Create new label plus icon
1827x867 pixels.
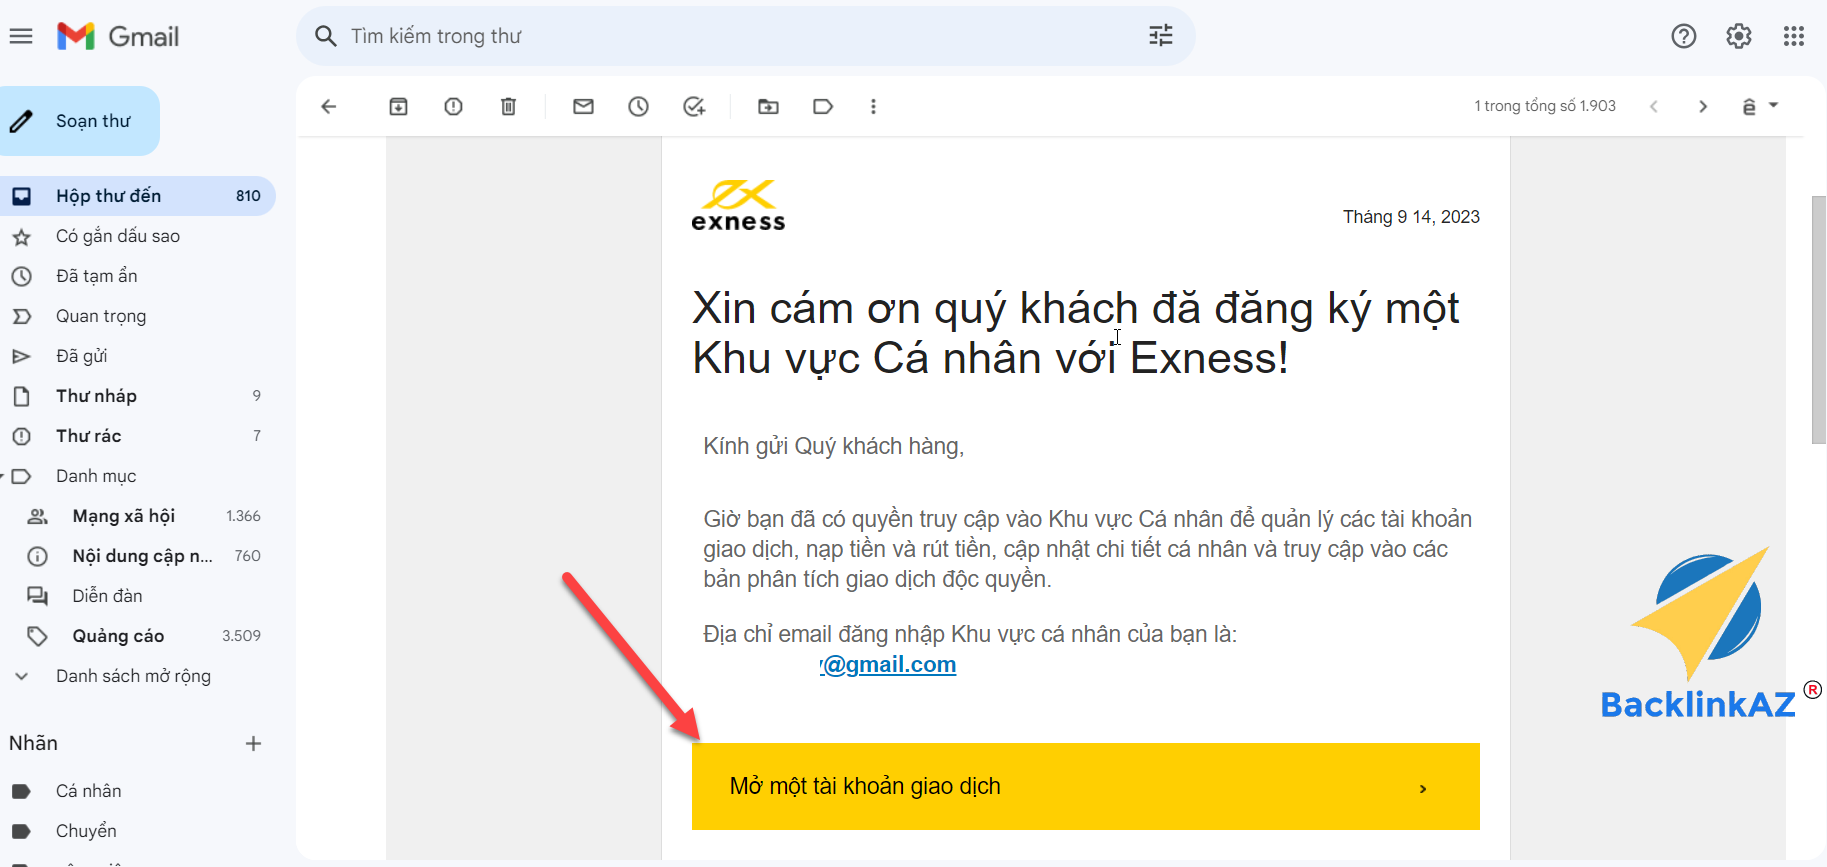point(253,743)
